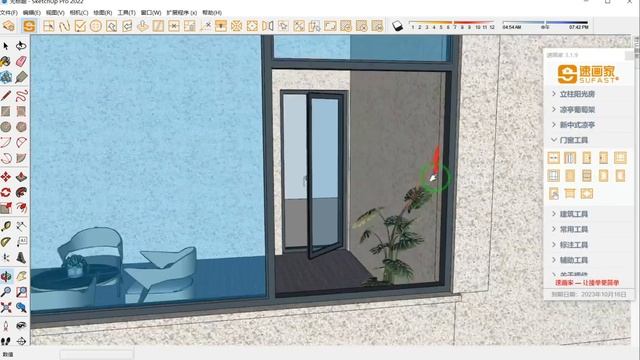Activate the Orbit camera tool
The image size is (640, 360).
click(x=6, y=276)
